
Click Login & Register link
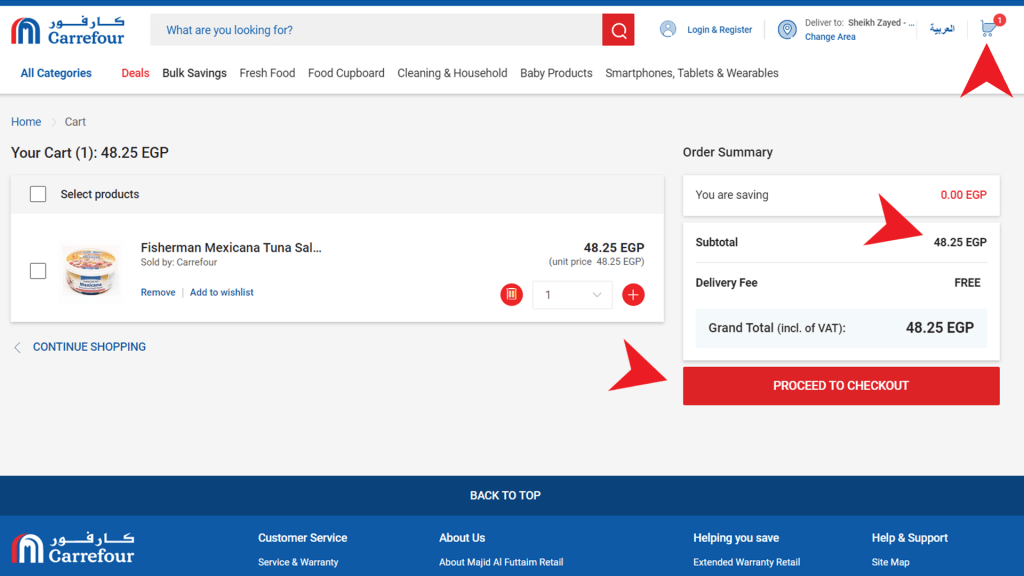tap(719, 29)
